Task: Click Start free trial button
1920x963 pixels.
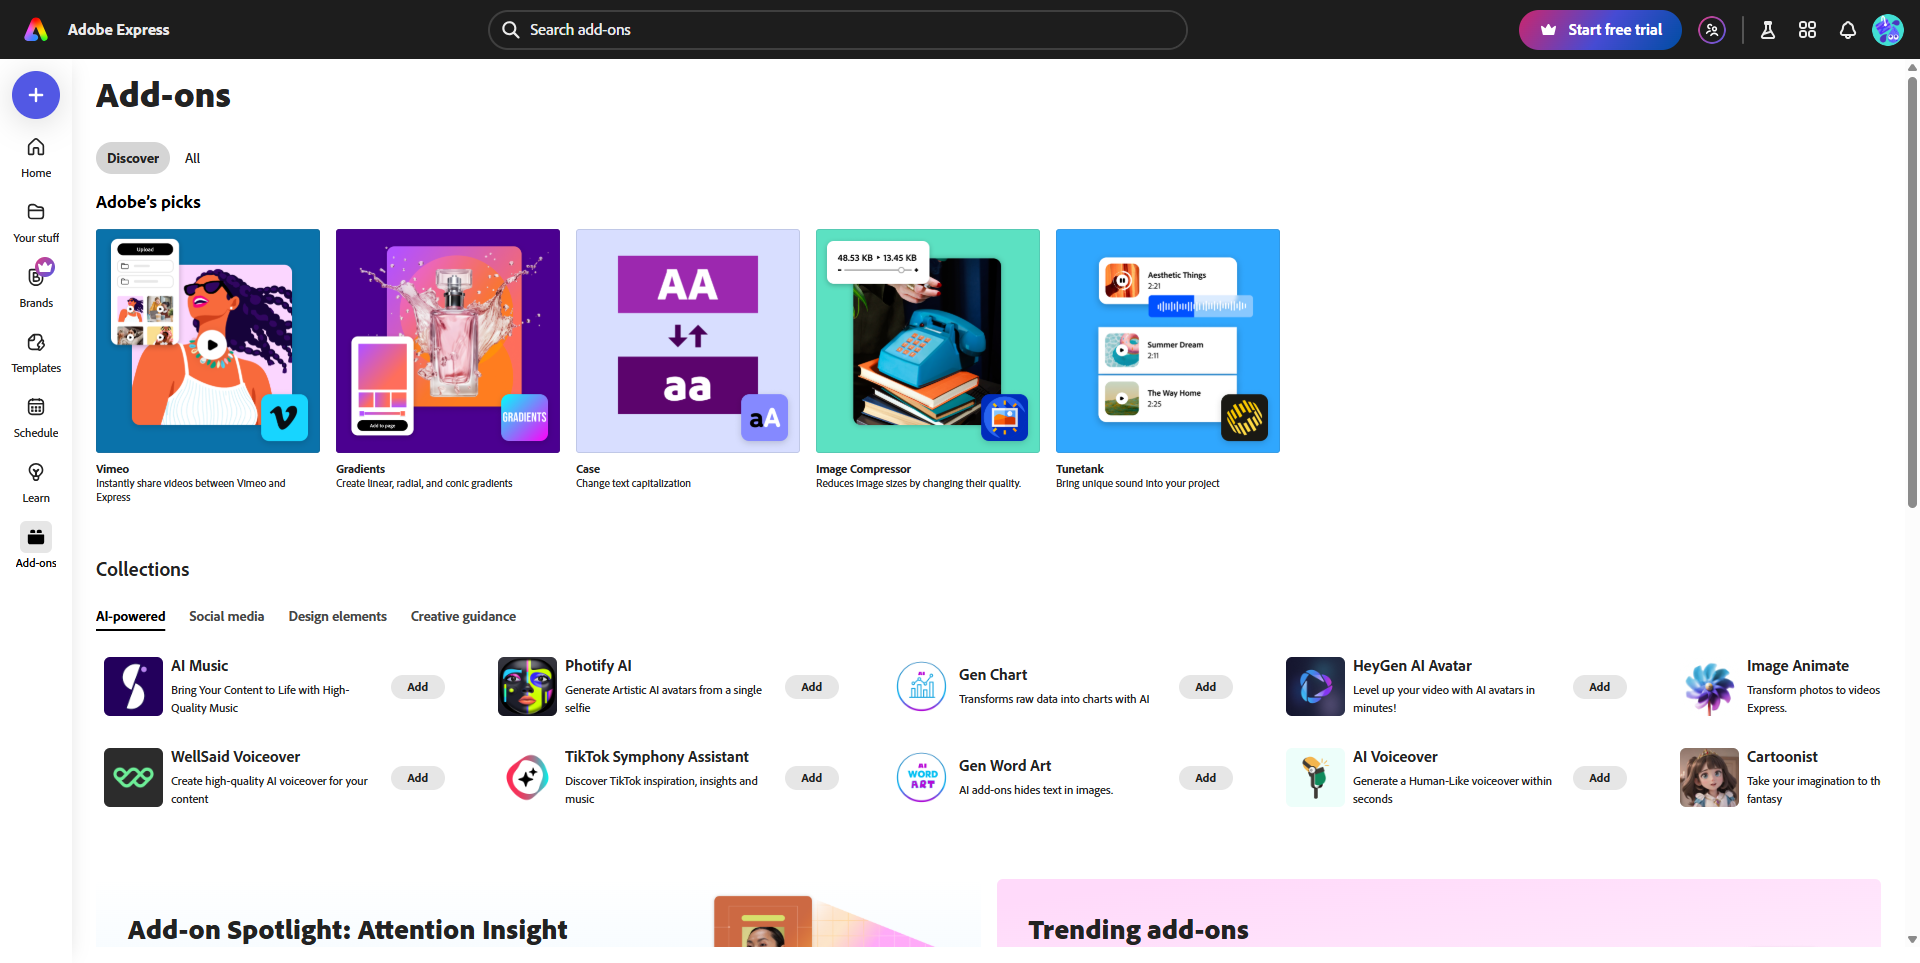Action: [1599, 30]
